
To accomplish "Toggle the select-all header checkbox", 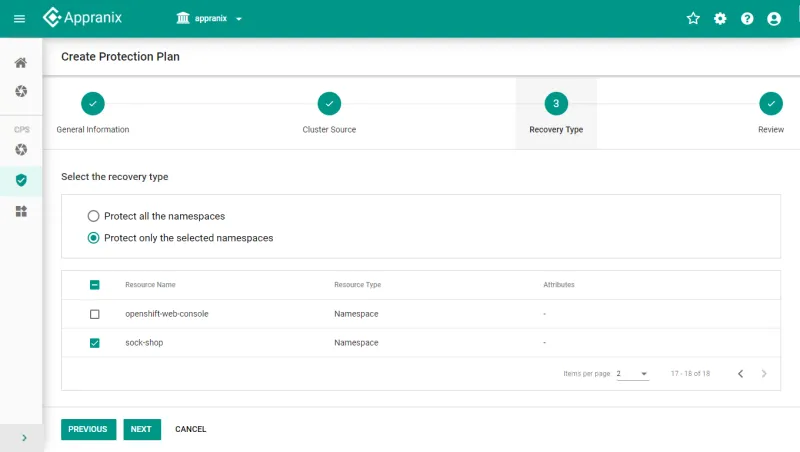I will point(95,285).
